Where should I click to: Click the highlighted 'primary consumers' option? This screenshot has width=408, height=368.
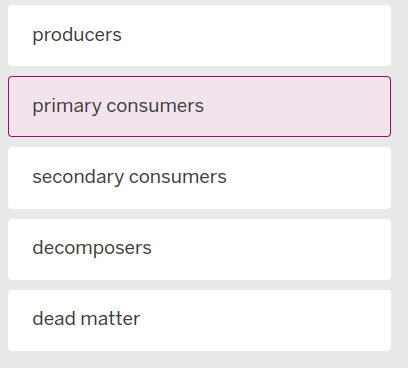tap(199, 106)
